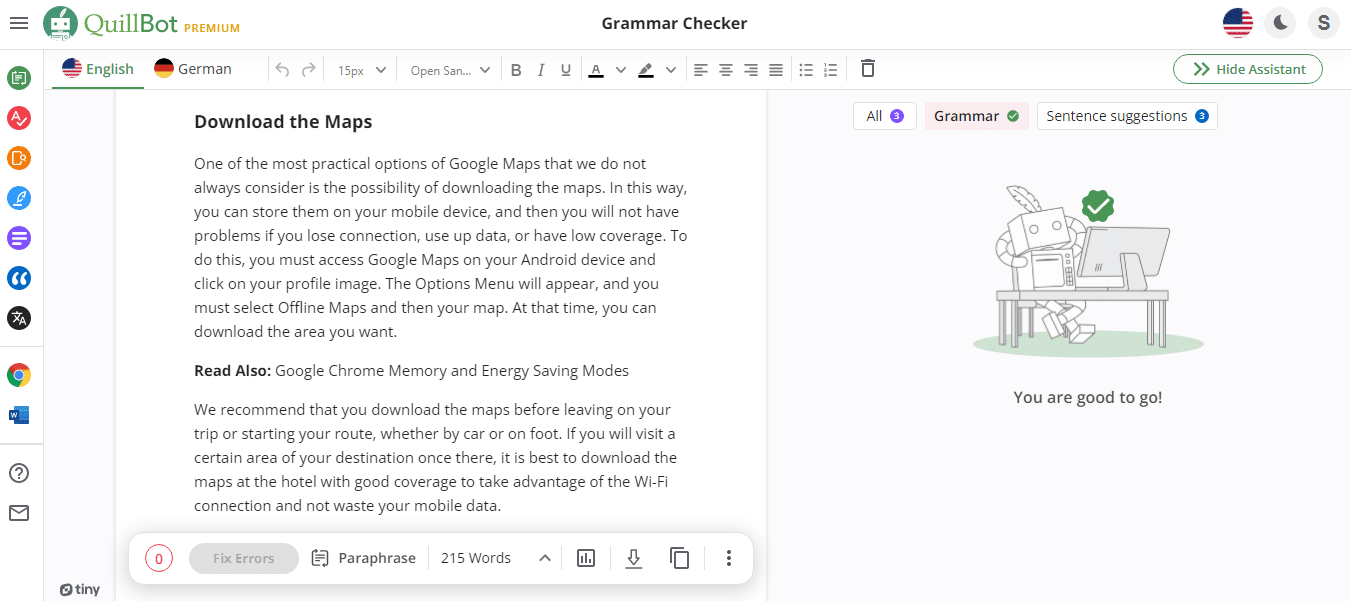Screen dimensions: 1351x601
Task: Toggle dark mode with moon icon
Action: [1280, 22]
